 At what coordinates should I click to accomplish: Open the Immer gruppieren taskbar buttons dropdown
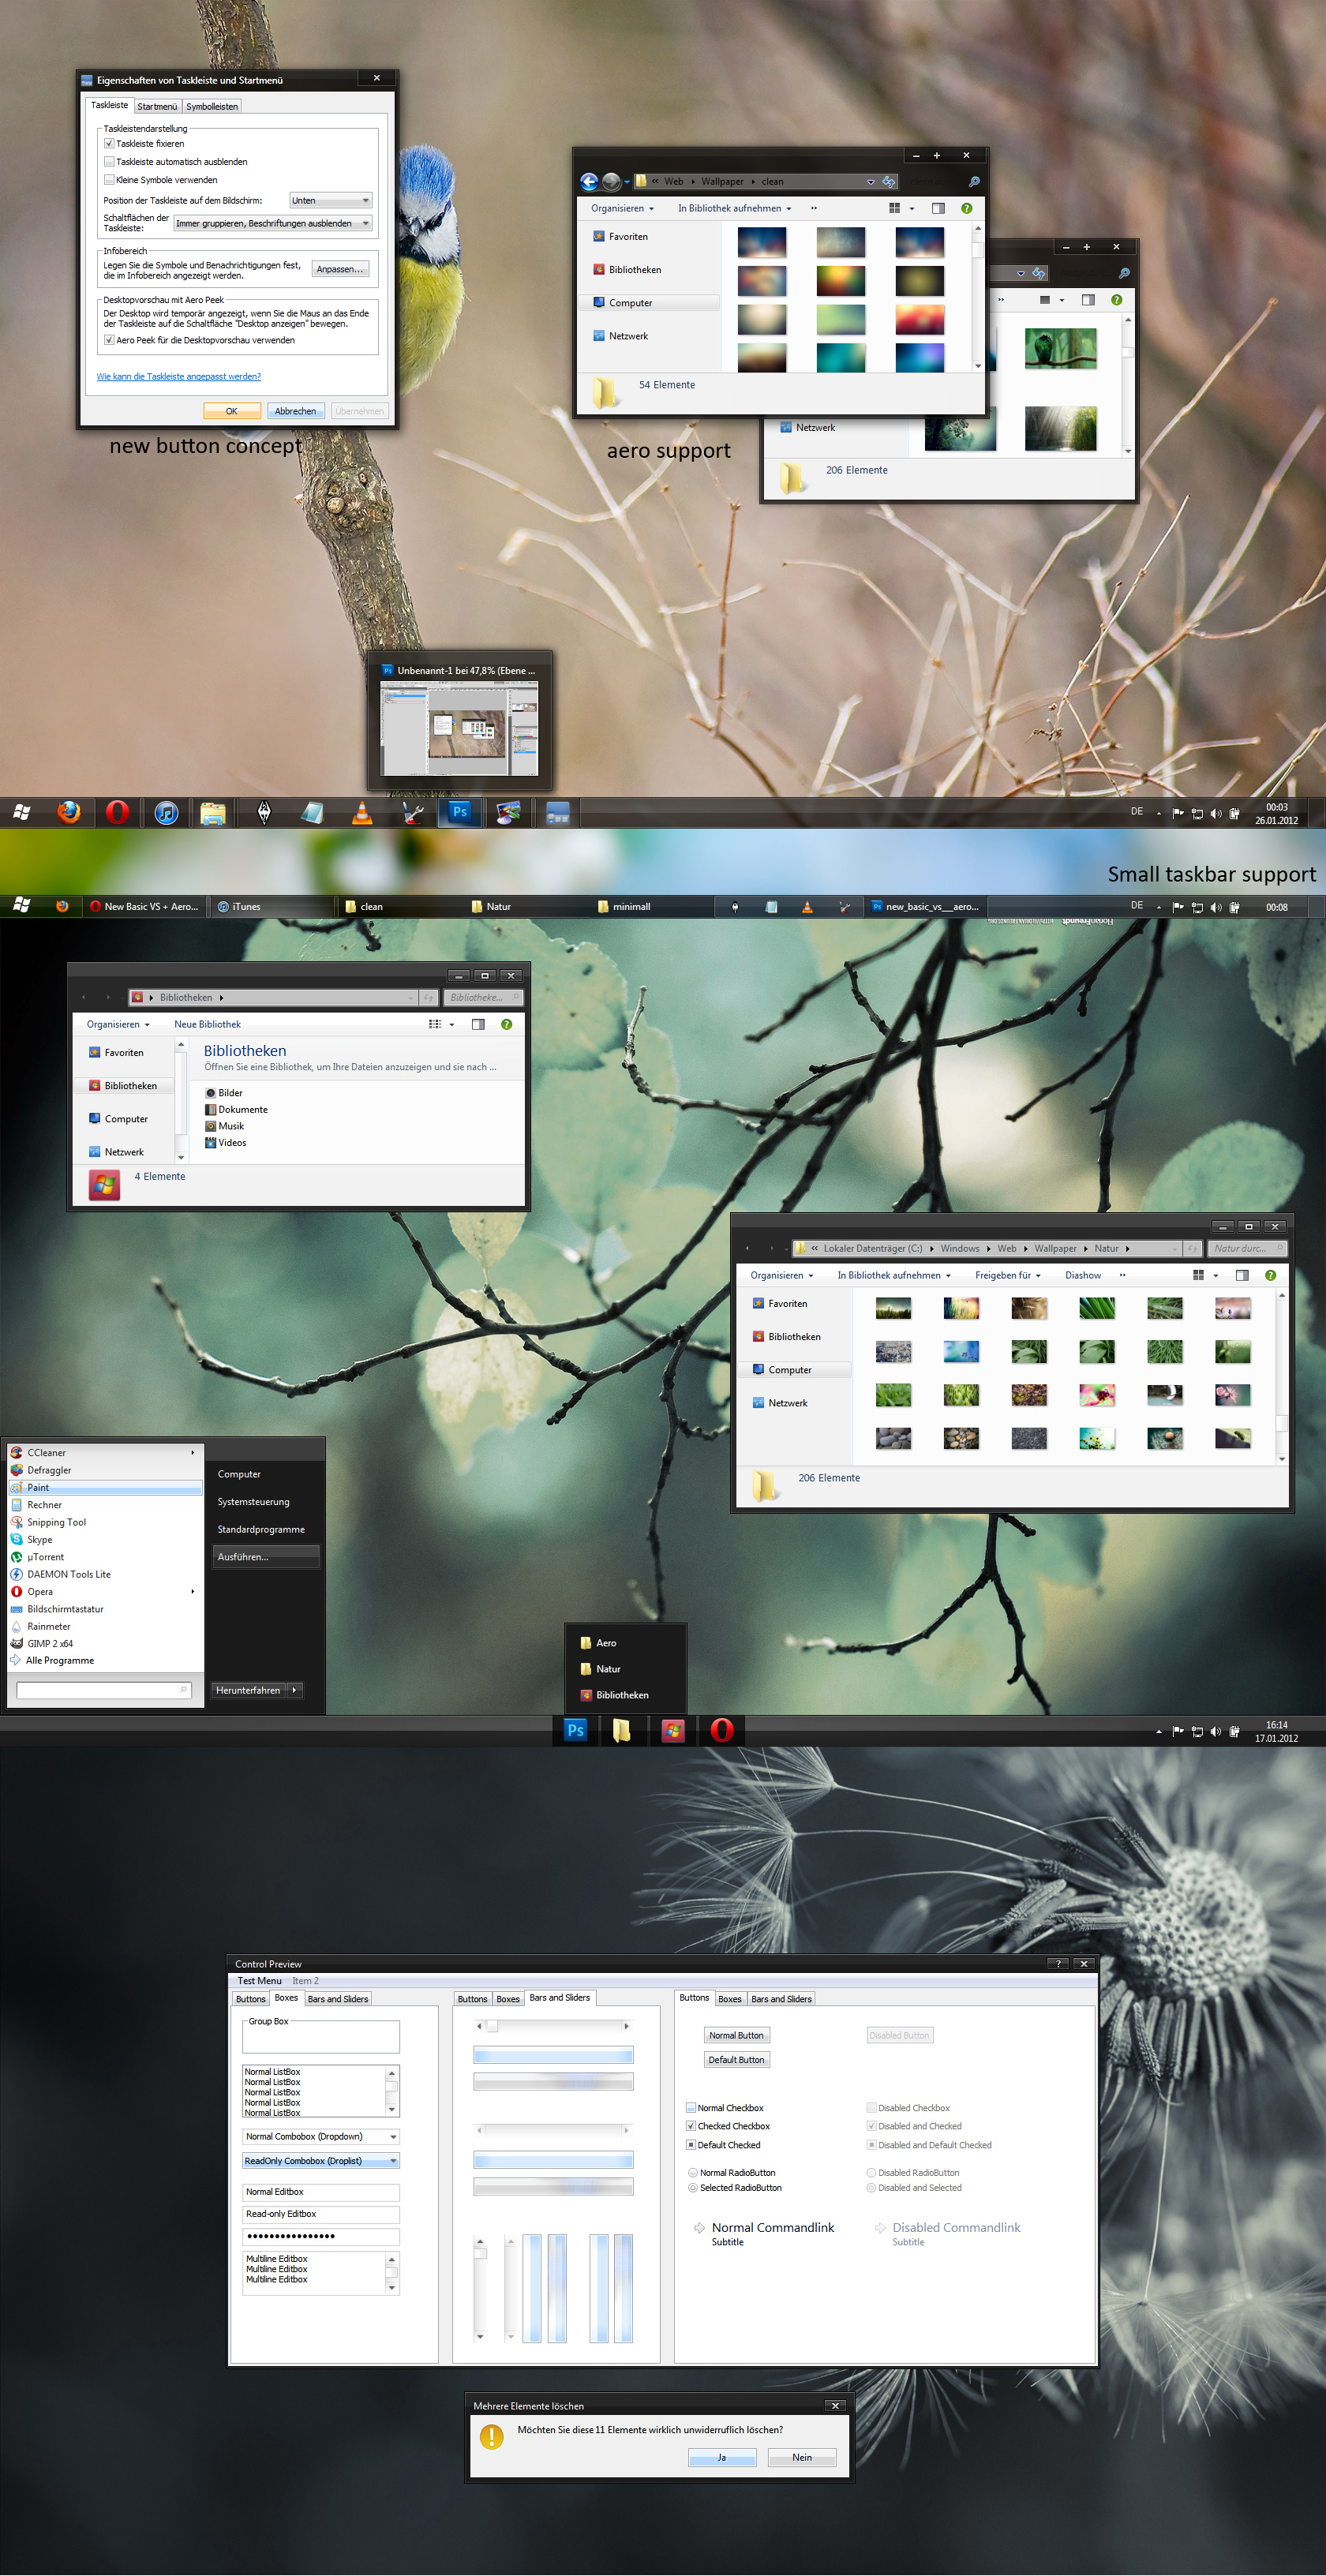(x=273, y=223)
